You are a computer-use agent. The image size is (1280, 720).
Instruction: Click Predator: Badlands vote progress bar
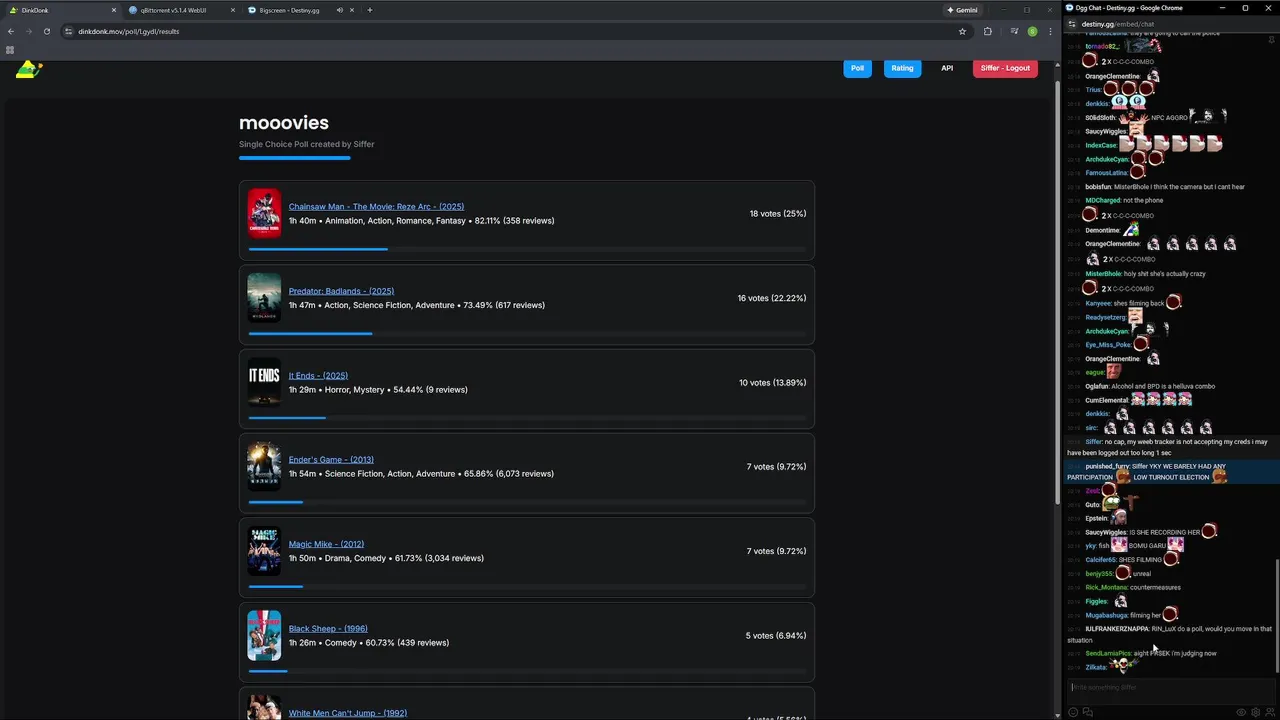(x=527, y=333)
